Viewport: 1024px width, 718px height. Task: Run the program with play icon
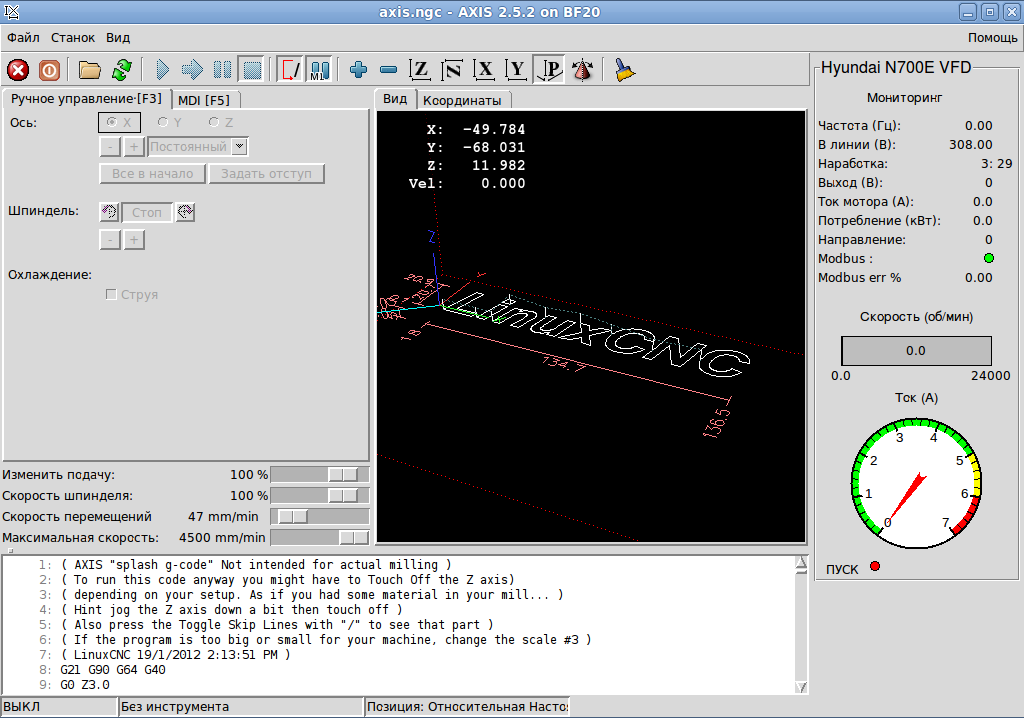point(163,70)
